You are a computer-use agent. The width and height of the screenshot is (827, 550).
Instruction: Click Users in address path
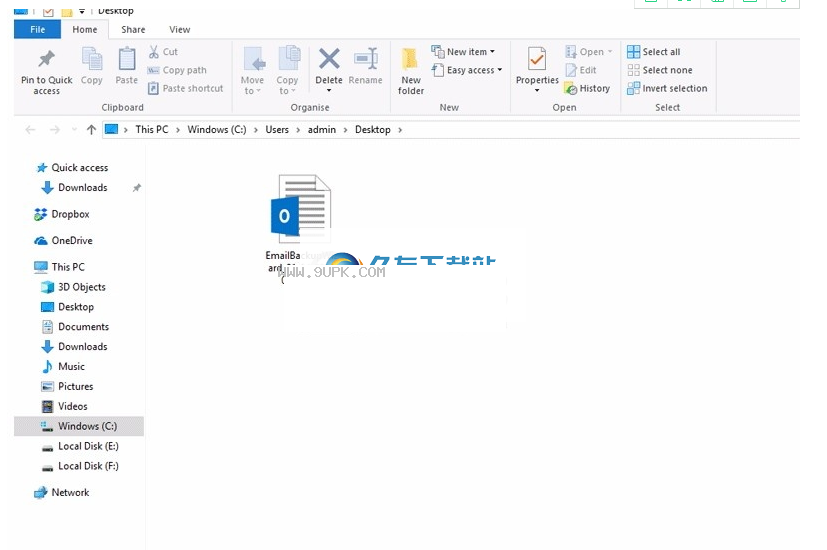tap(277, 130)
